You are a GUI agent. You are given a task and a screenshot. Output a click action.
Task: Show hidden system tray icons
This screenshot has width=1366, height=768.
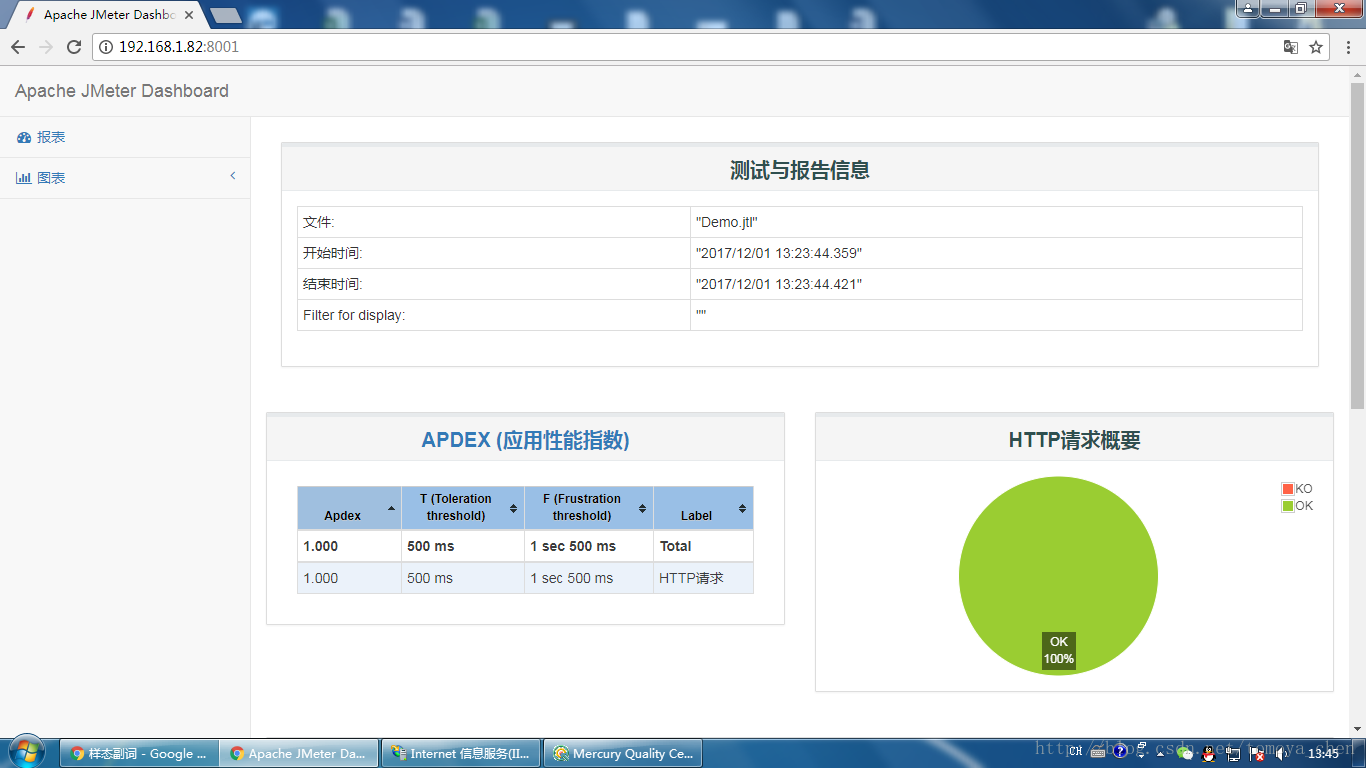click(1160, 754)
